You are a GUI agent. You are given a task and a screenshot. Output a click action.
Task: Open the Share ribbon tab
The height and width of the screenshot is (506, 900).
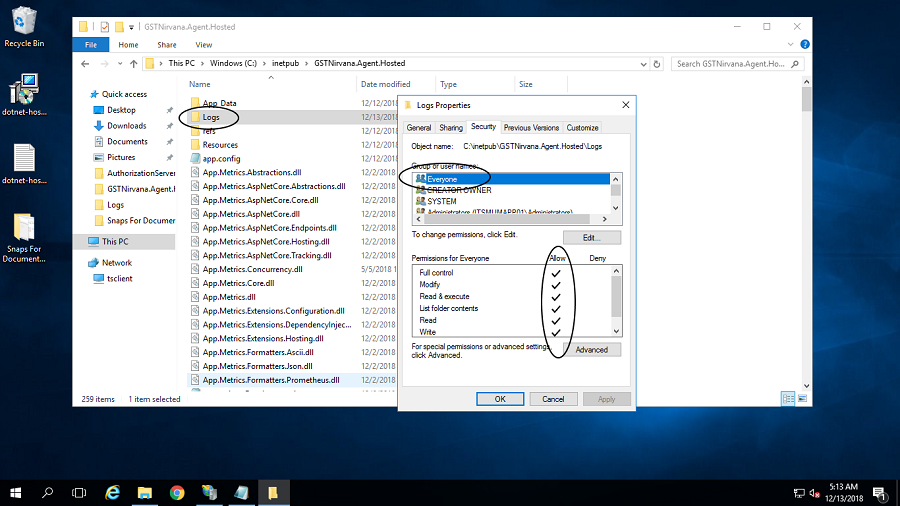point(166,45)
